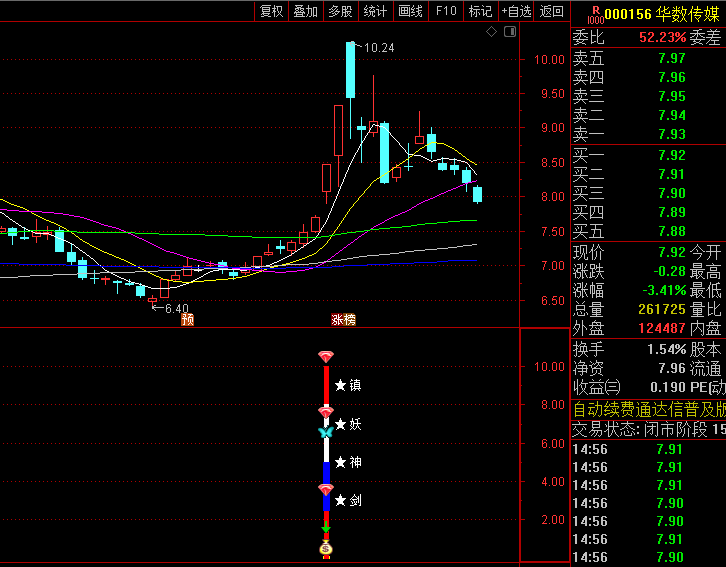Click the R1000 badge beside stock code

coord(594,13)
